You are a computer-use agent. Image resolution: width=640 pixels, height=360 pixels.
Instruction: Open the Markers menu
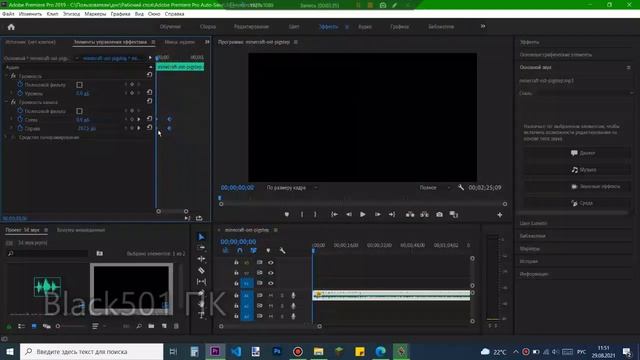pyautogui.click(x=95, y=14)
